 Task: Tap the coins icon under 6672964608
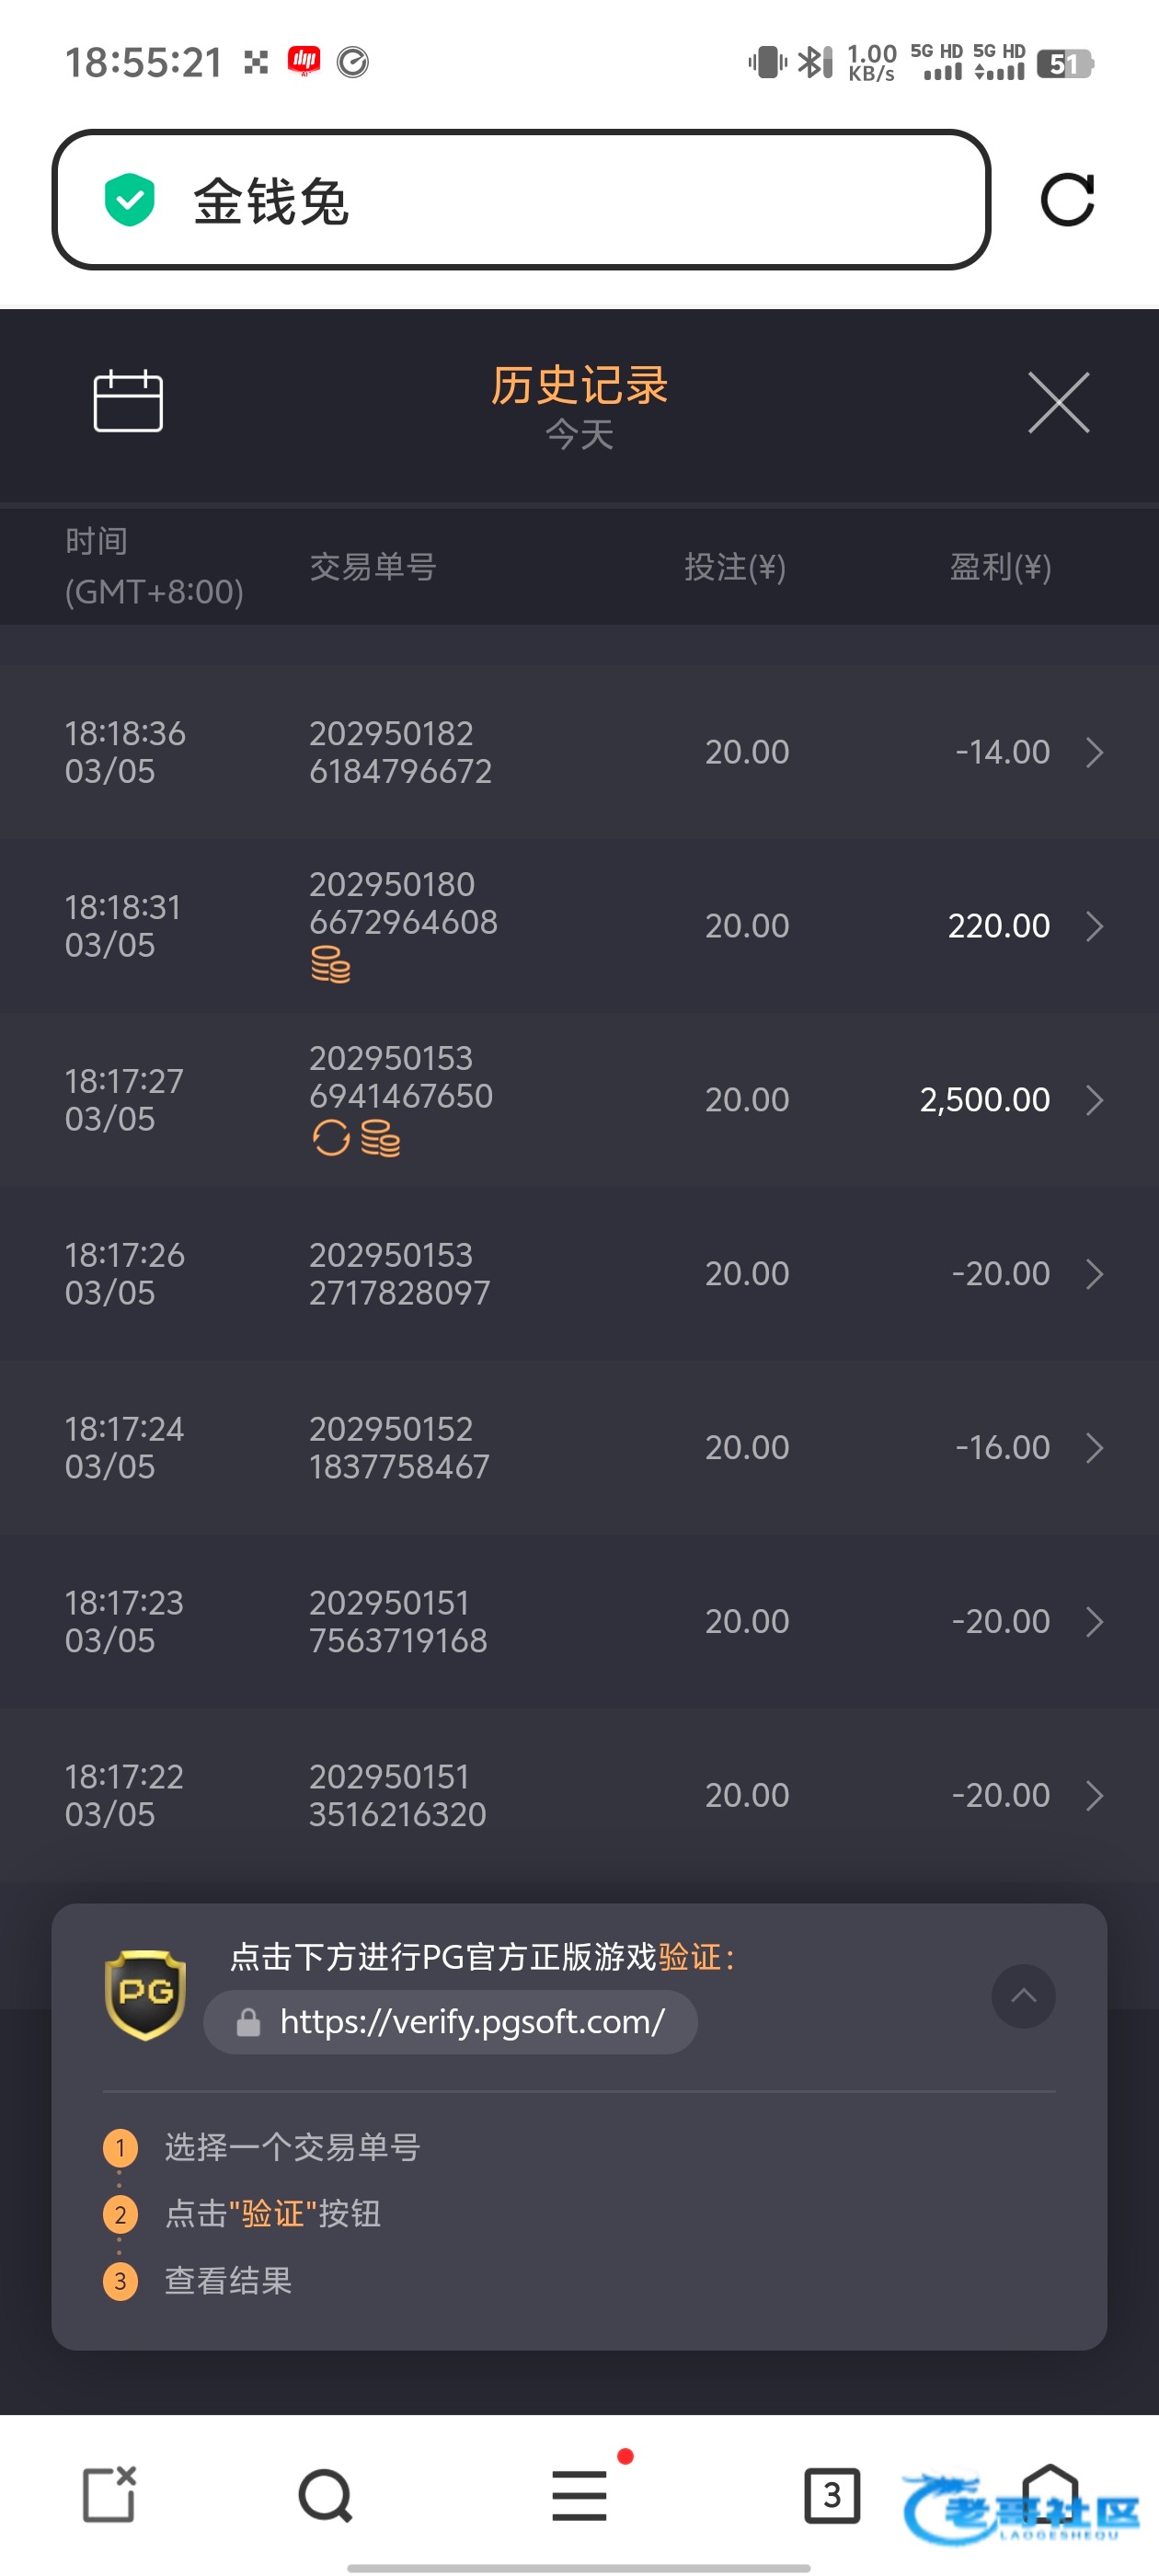point(330,965)
